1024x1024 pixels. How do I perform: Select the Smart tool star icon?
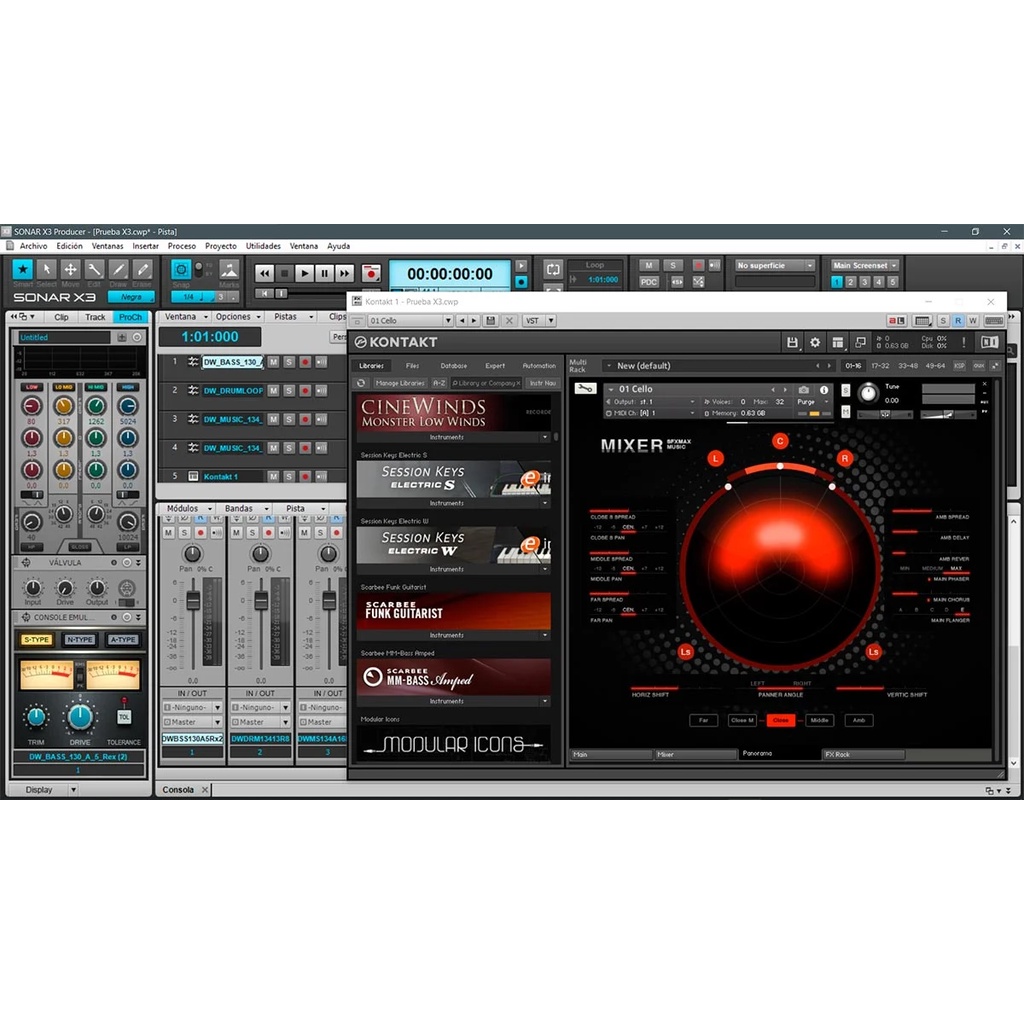[22, 269]
